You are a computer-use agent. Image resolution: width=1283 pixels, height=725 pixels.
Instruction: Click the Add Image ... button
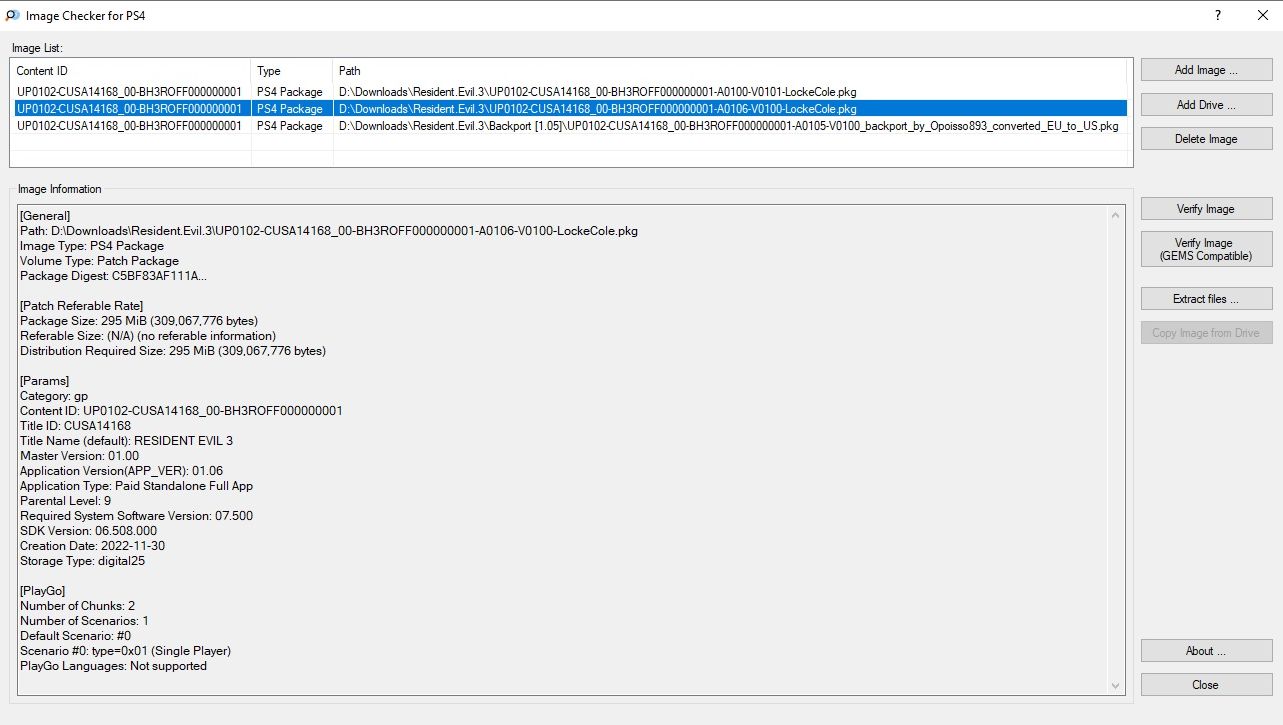[x=1206, y=70]
